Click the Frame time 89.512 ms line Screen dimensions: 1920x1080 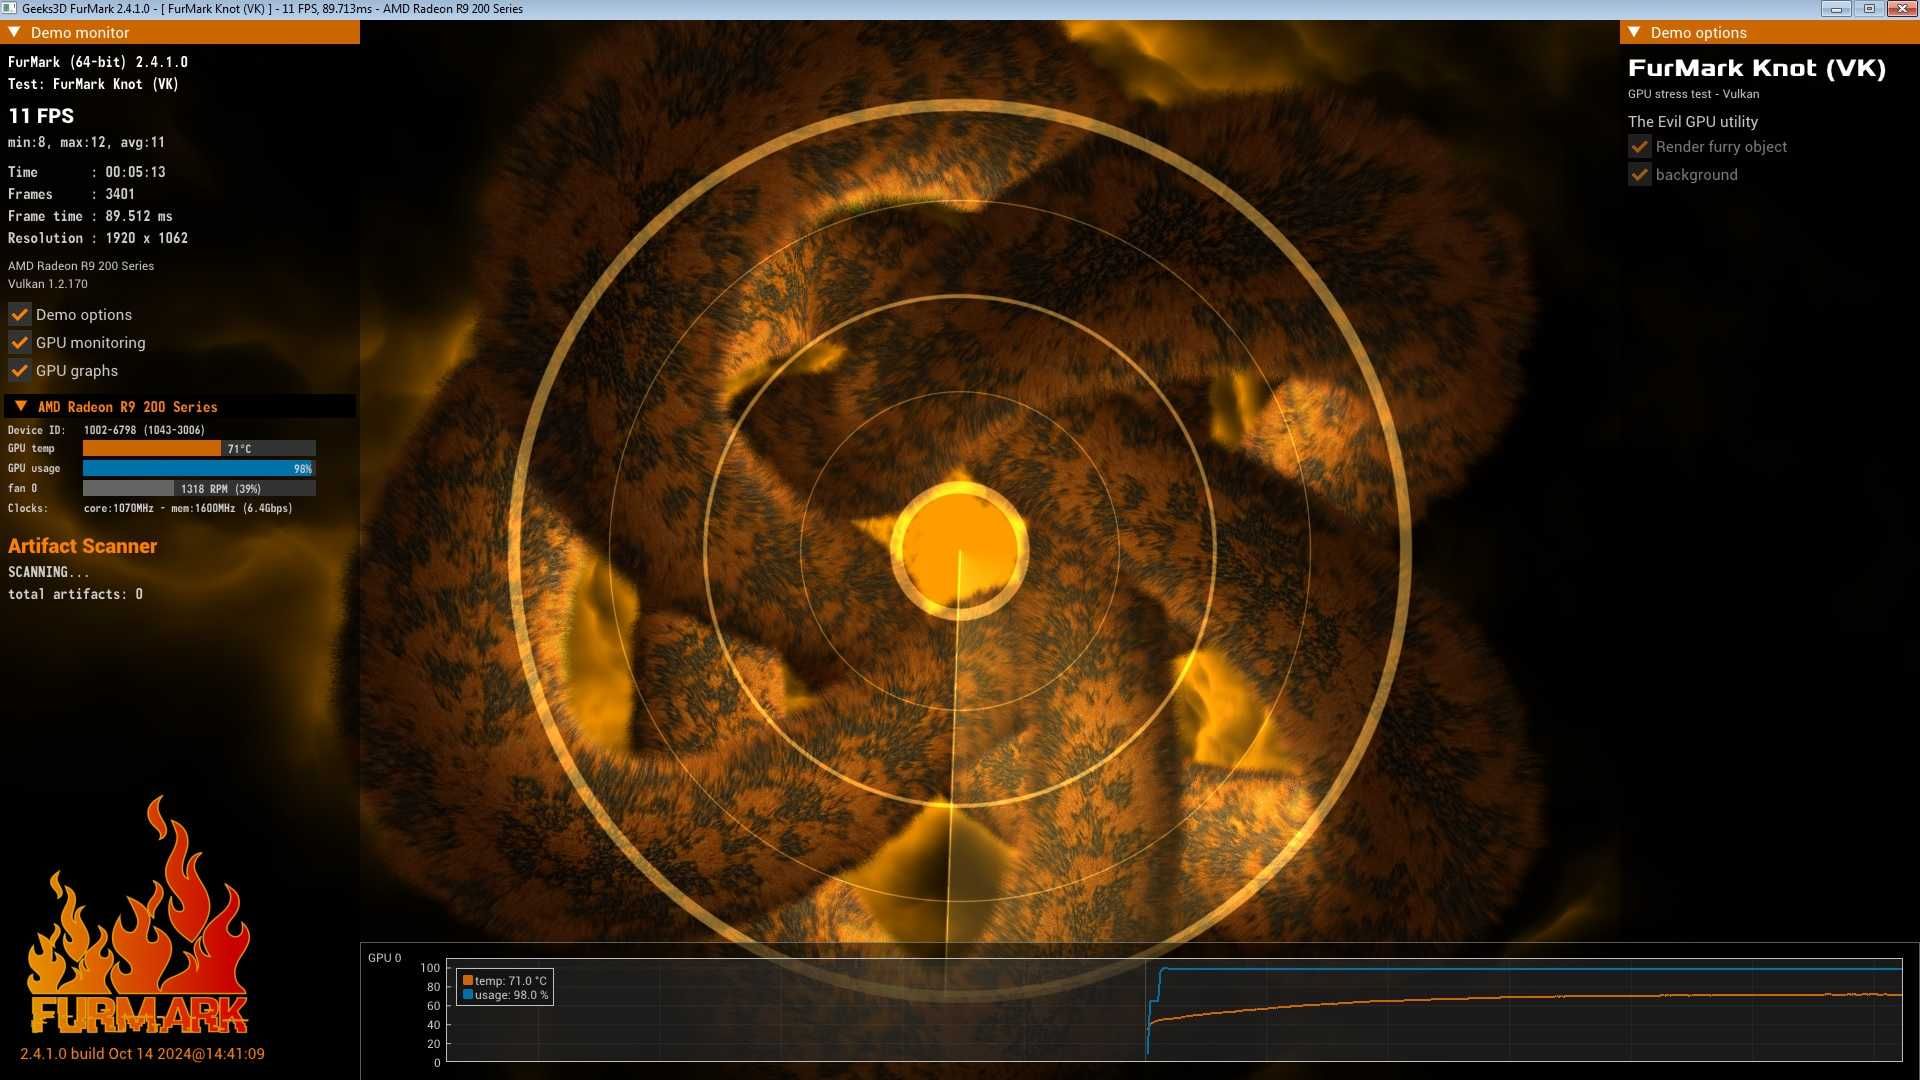(x=90, y=216)
